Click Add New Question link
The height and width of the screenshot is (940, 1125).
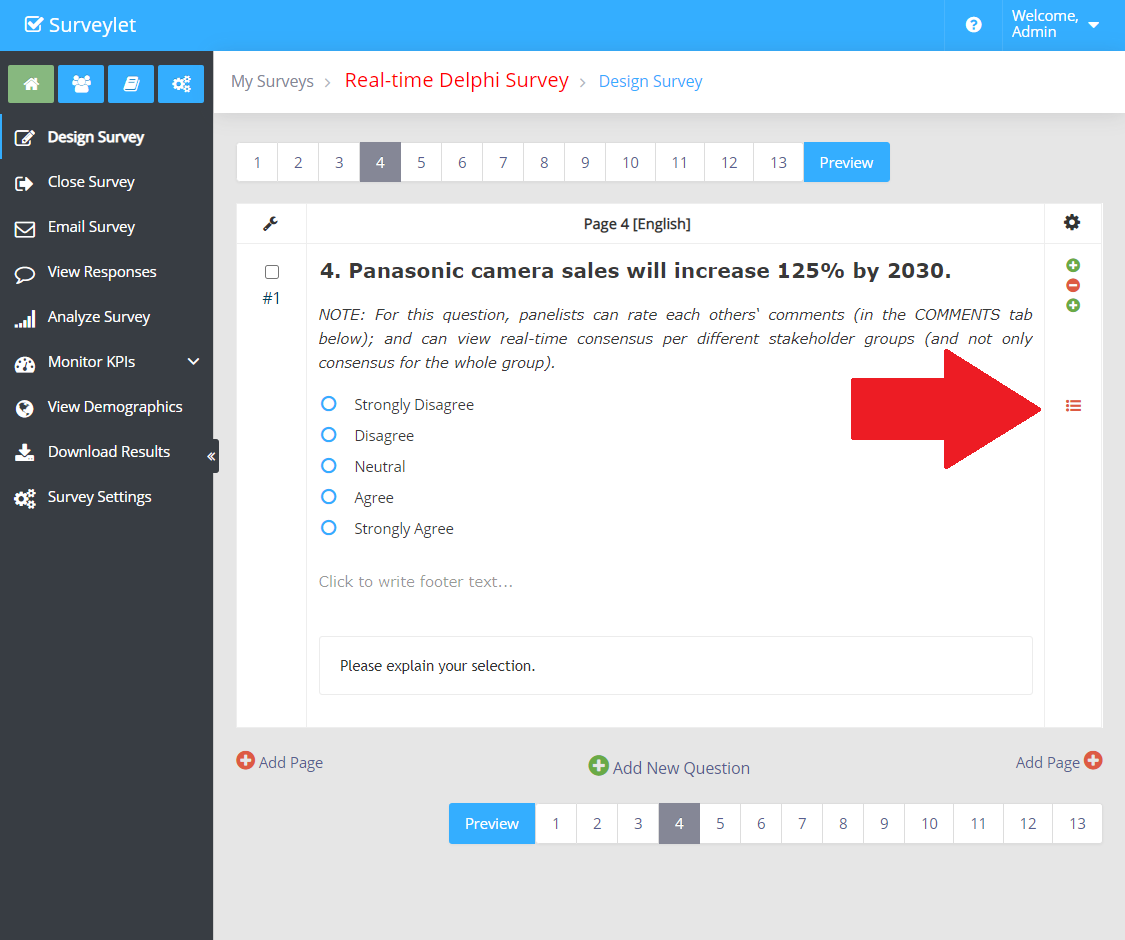click(x=669, y=767)
